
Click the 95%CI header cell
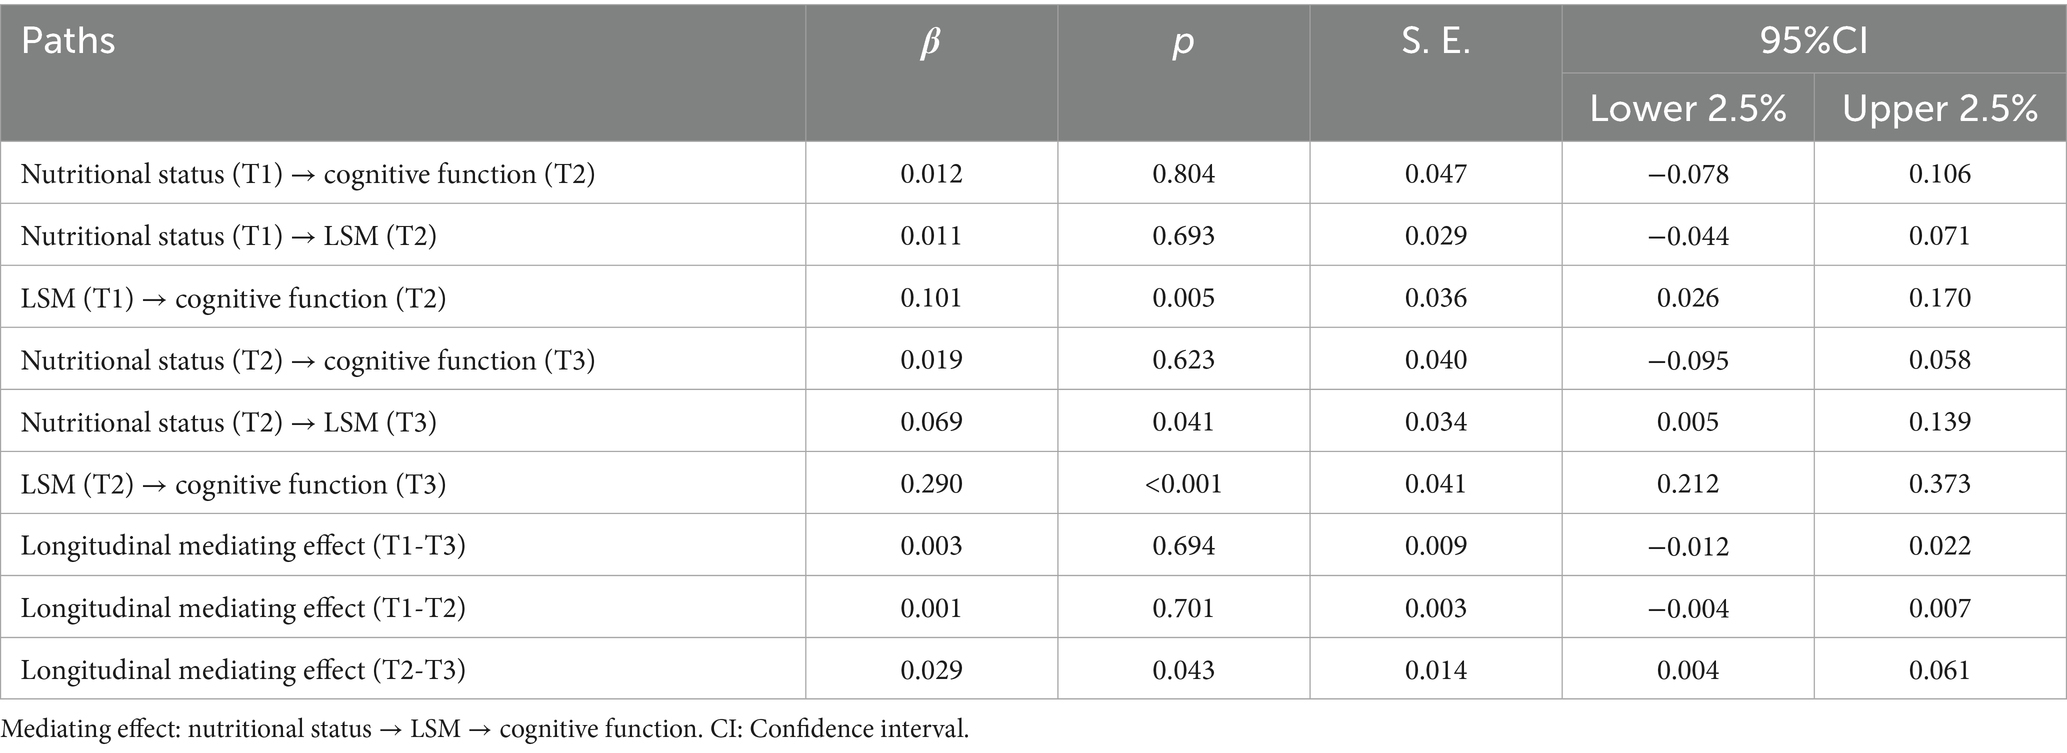(1814, 41)
